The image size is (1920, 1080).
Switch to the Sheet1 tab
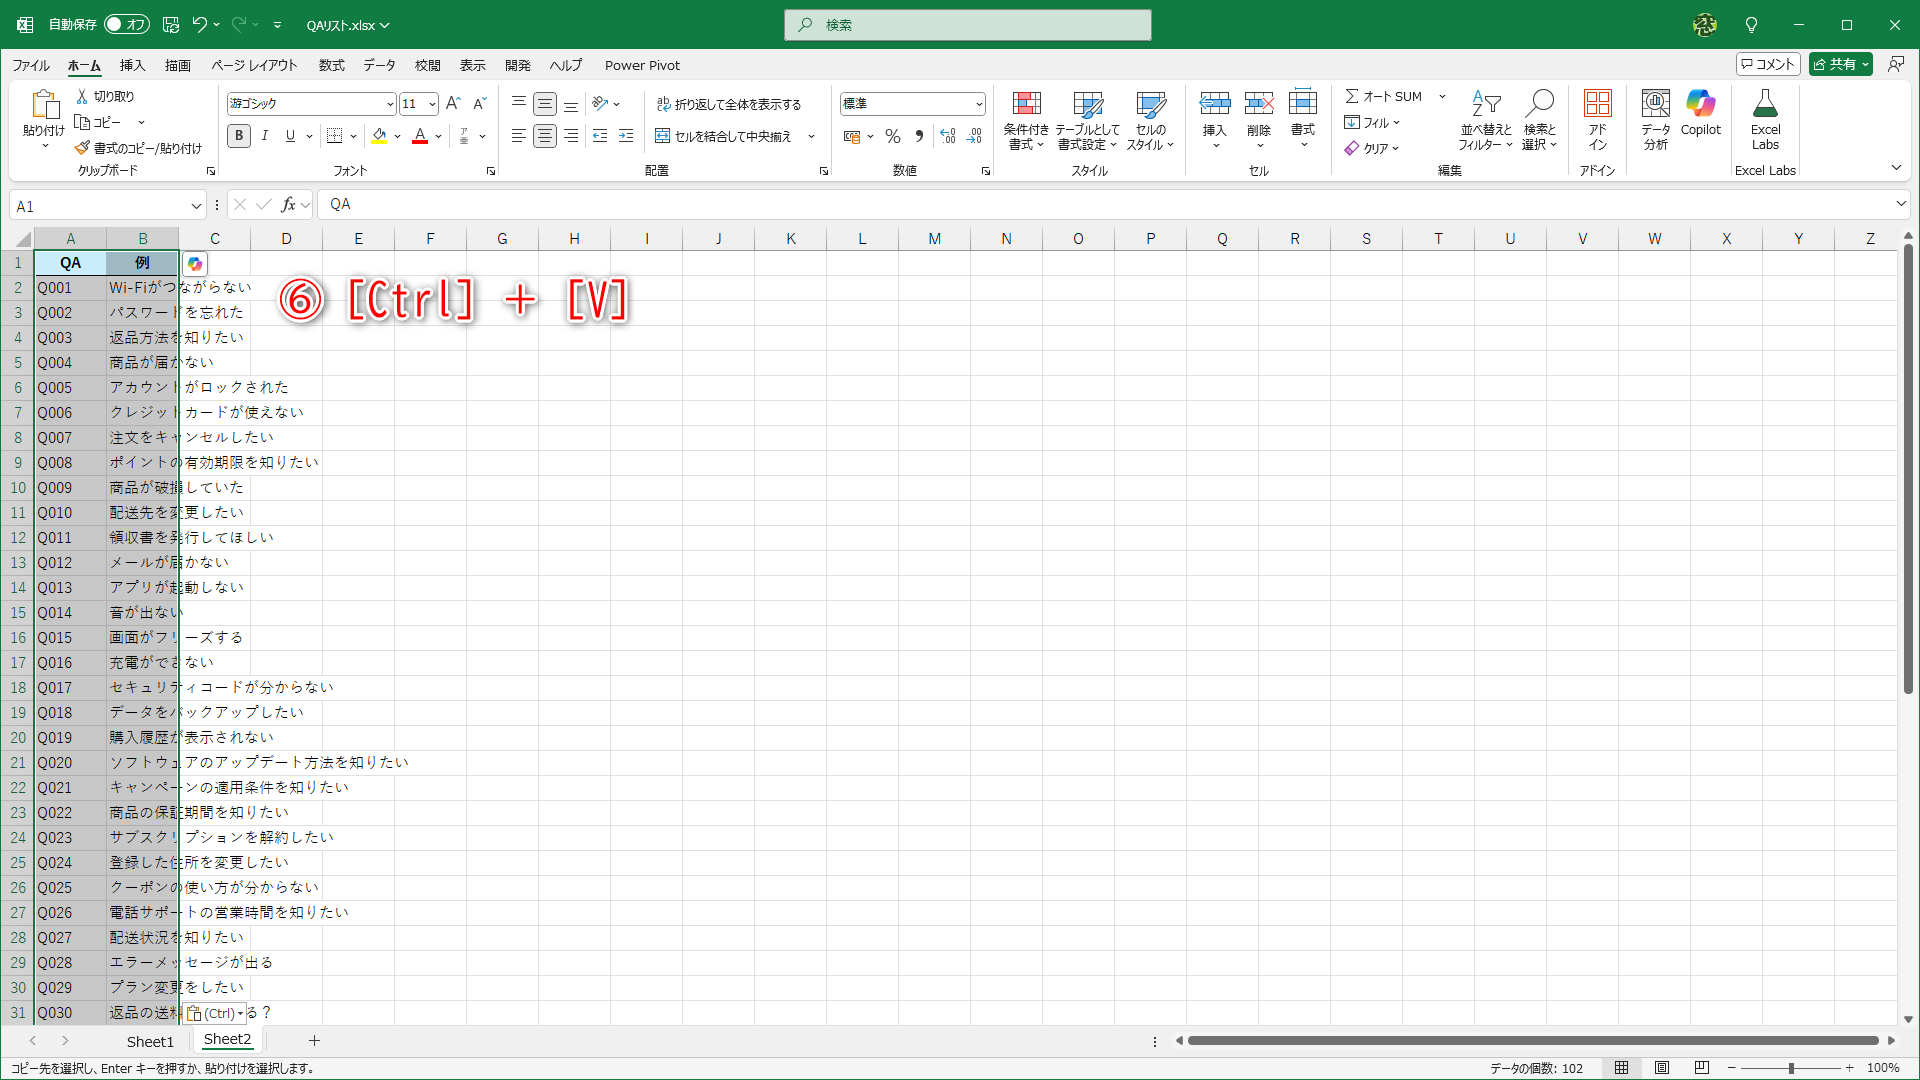click(150, 1041)
